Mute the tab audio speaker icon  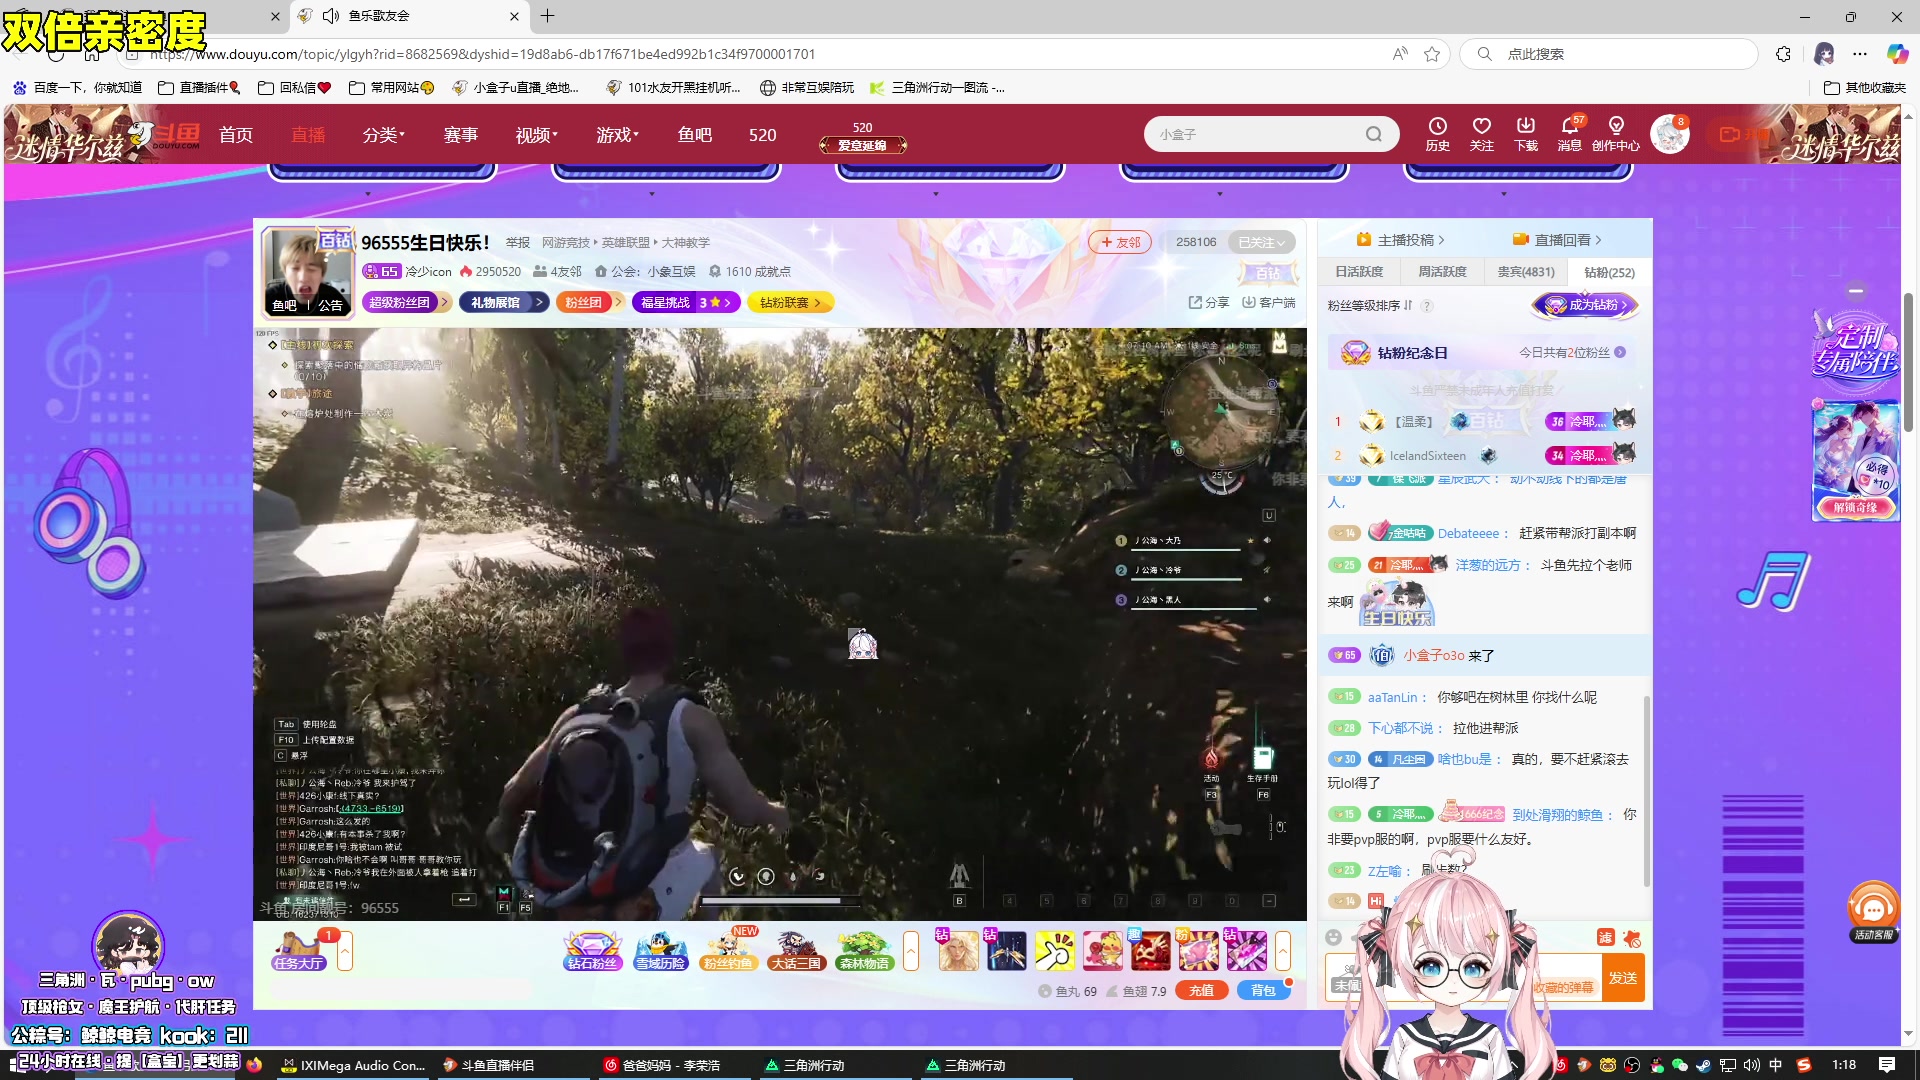pos(331,16)
